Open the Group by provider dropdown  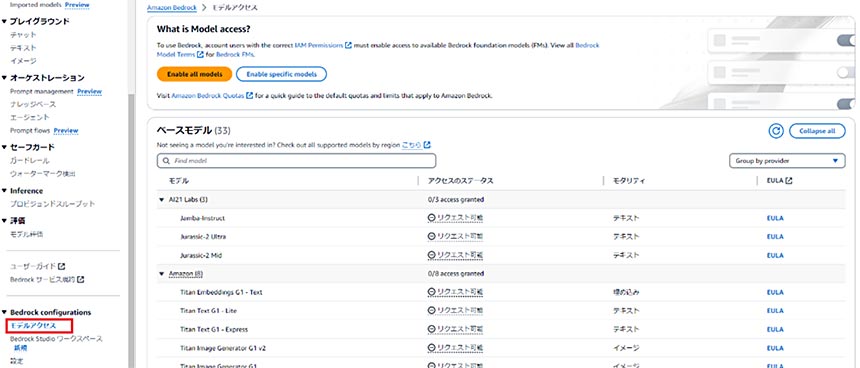tap(787, 161)
